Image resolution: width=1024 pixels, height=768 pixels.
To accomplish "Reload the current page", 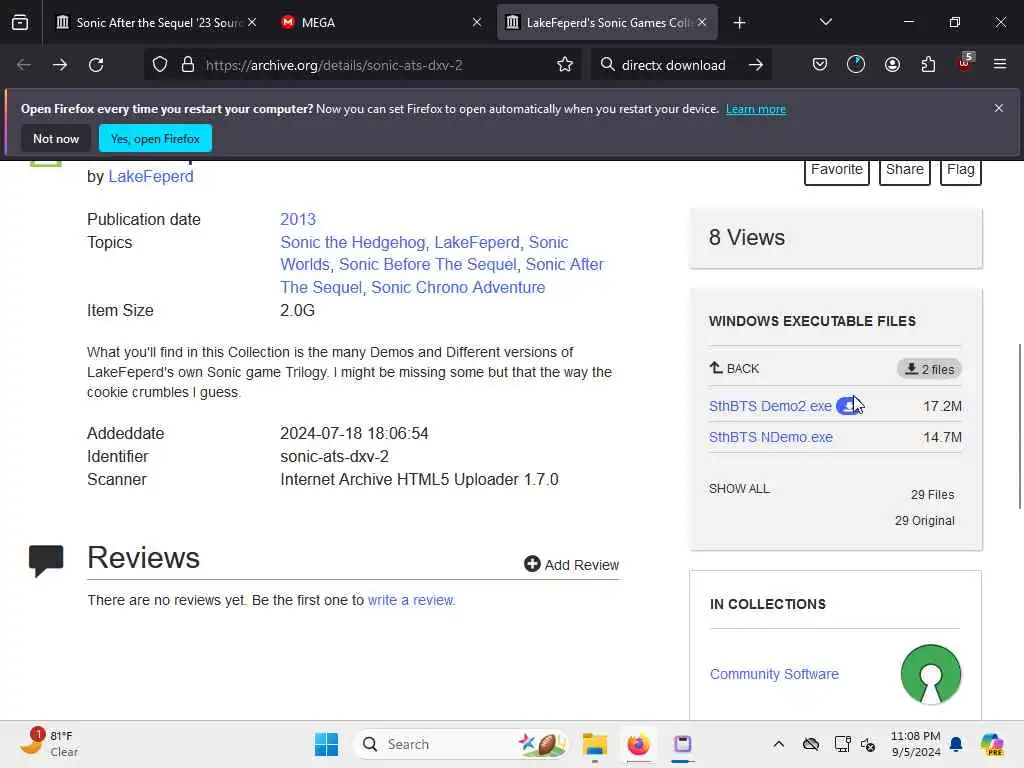I will pos(96,65).
